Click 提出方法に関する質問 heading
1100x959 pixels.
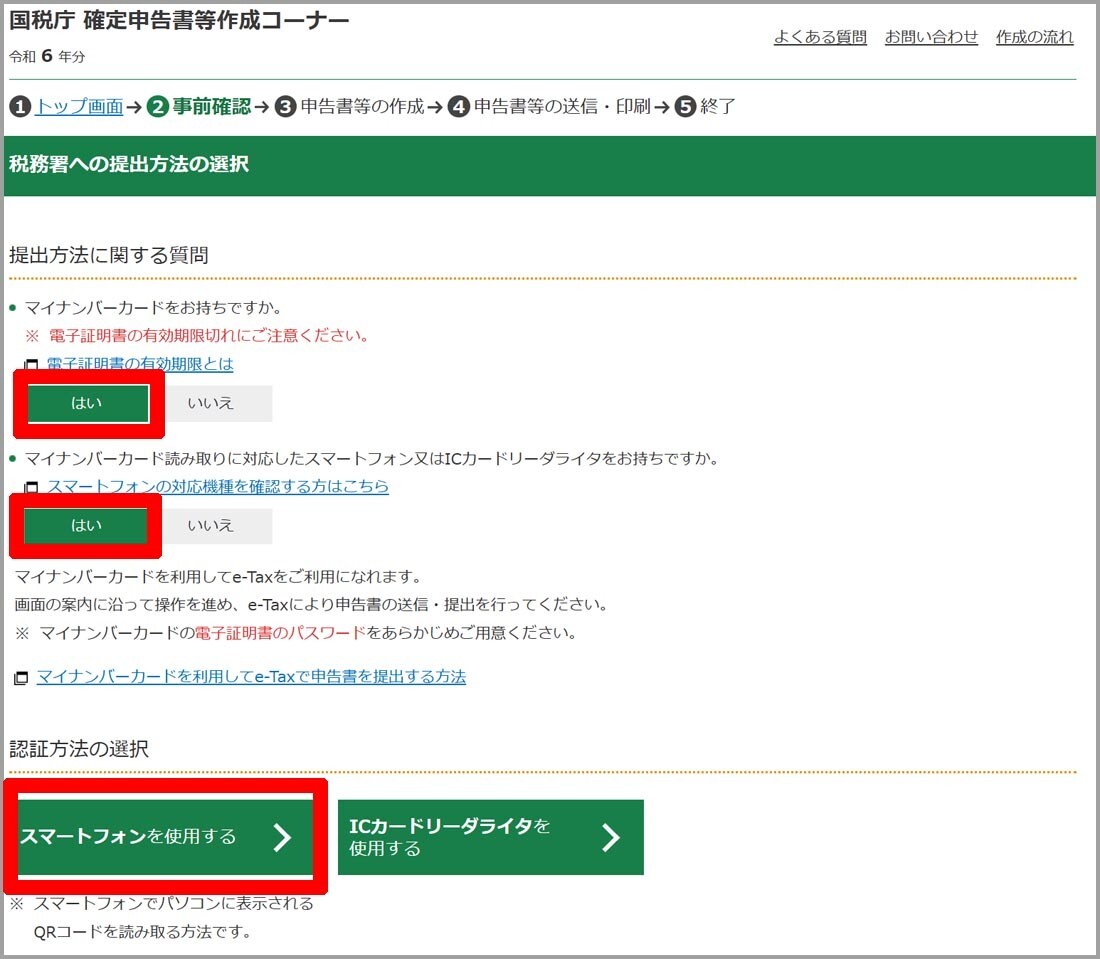[x=109, y=255]
